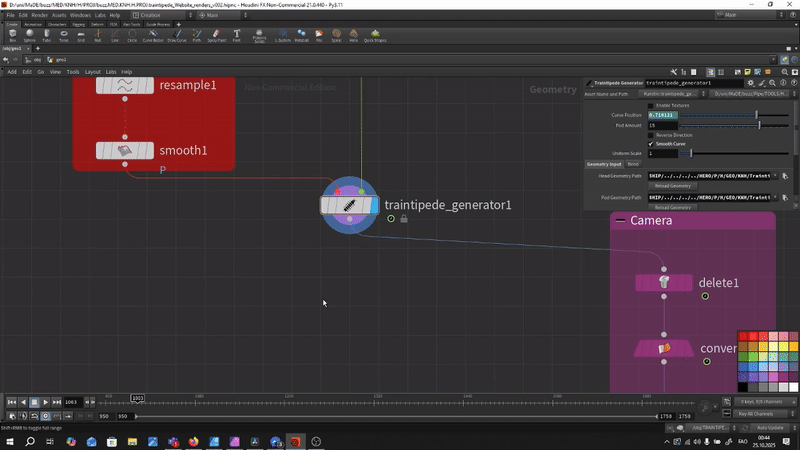Open the File menu
This screenshot has height=450, width=800.
point(10,15)
